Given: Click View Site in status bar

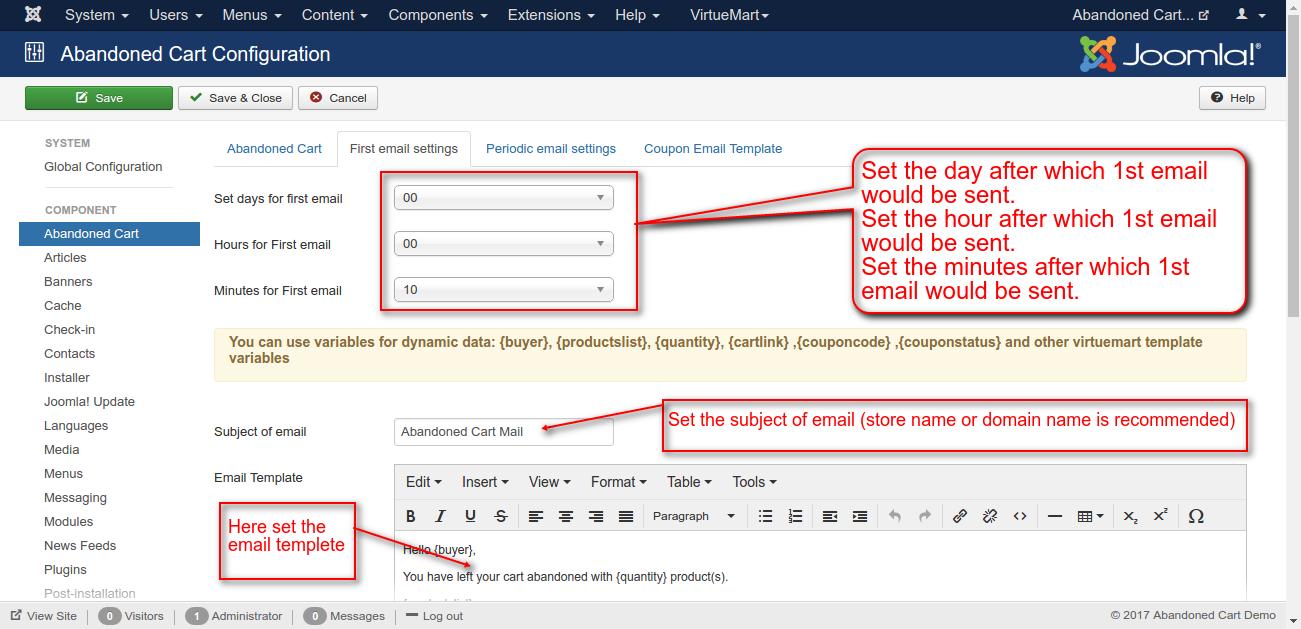Looking at the screenshot, I should coord(44,616).
